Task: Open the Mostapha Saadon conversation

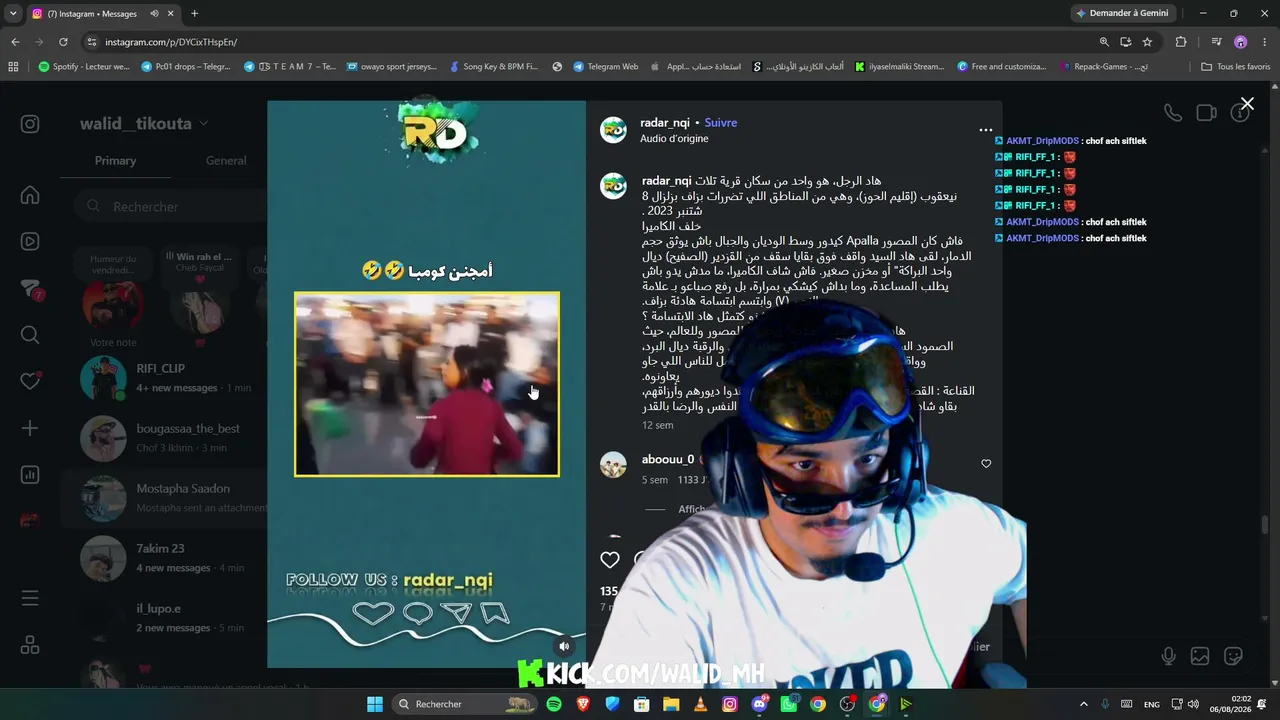Action: click(165, 498)
